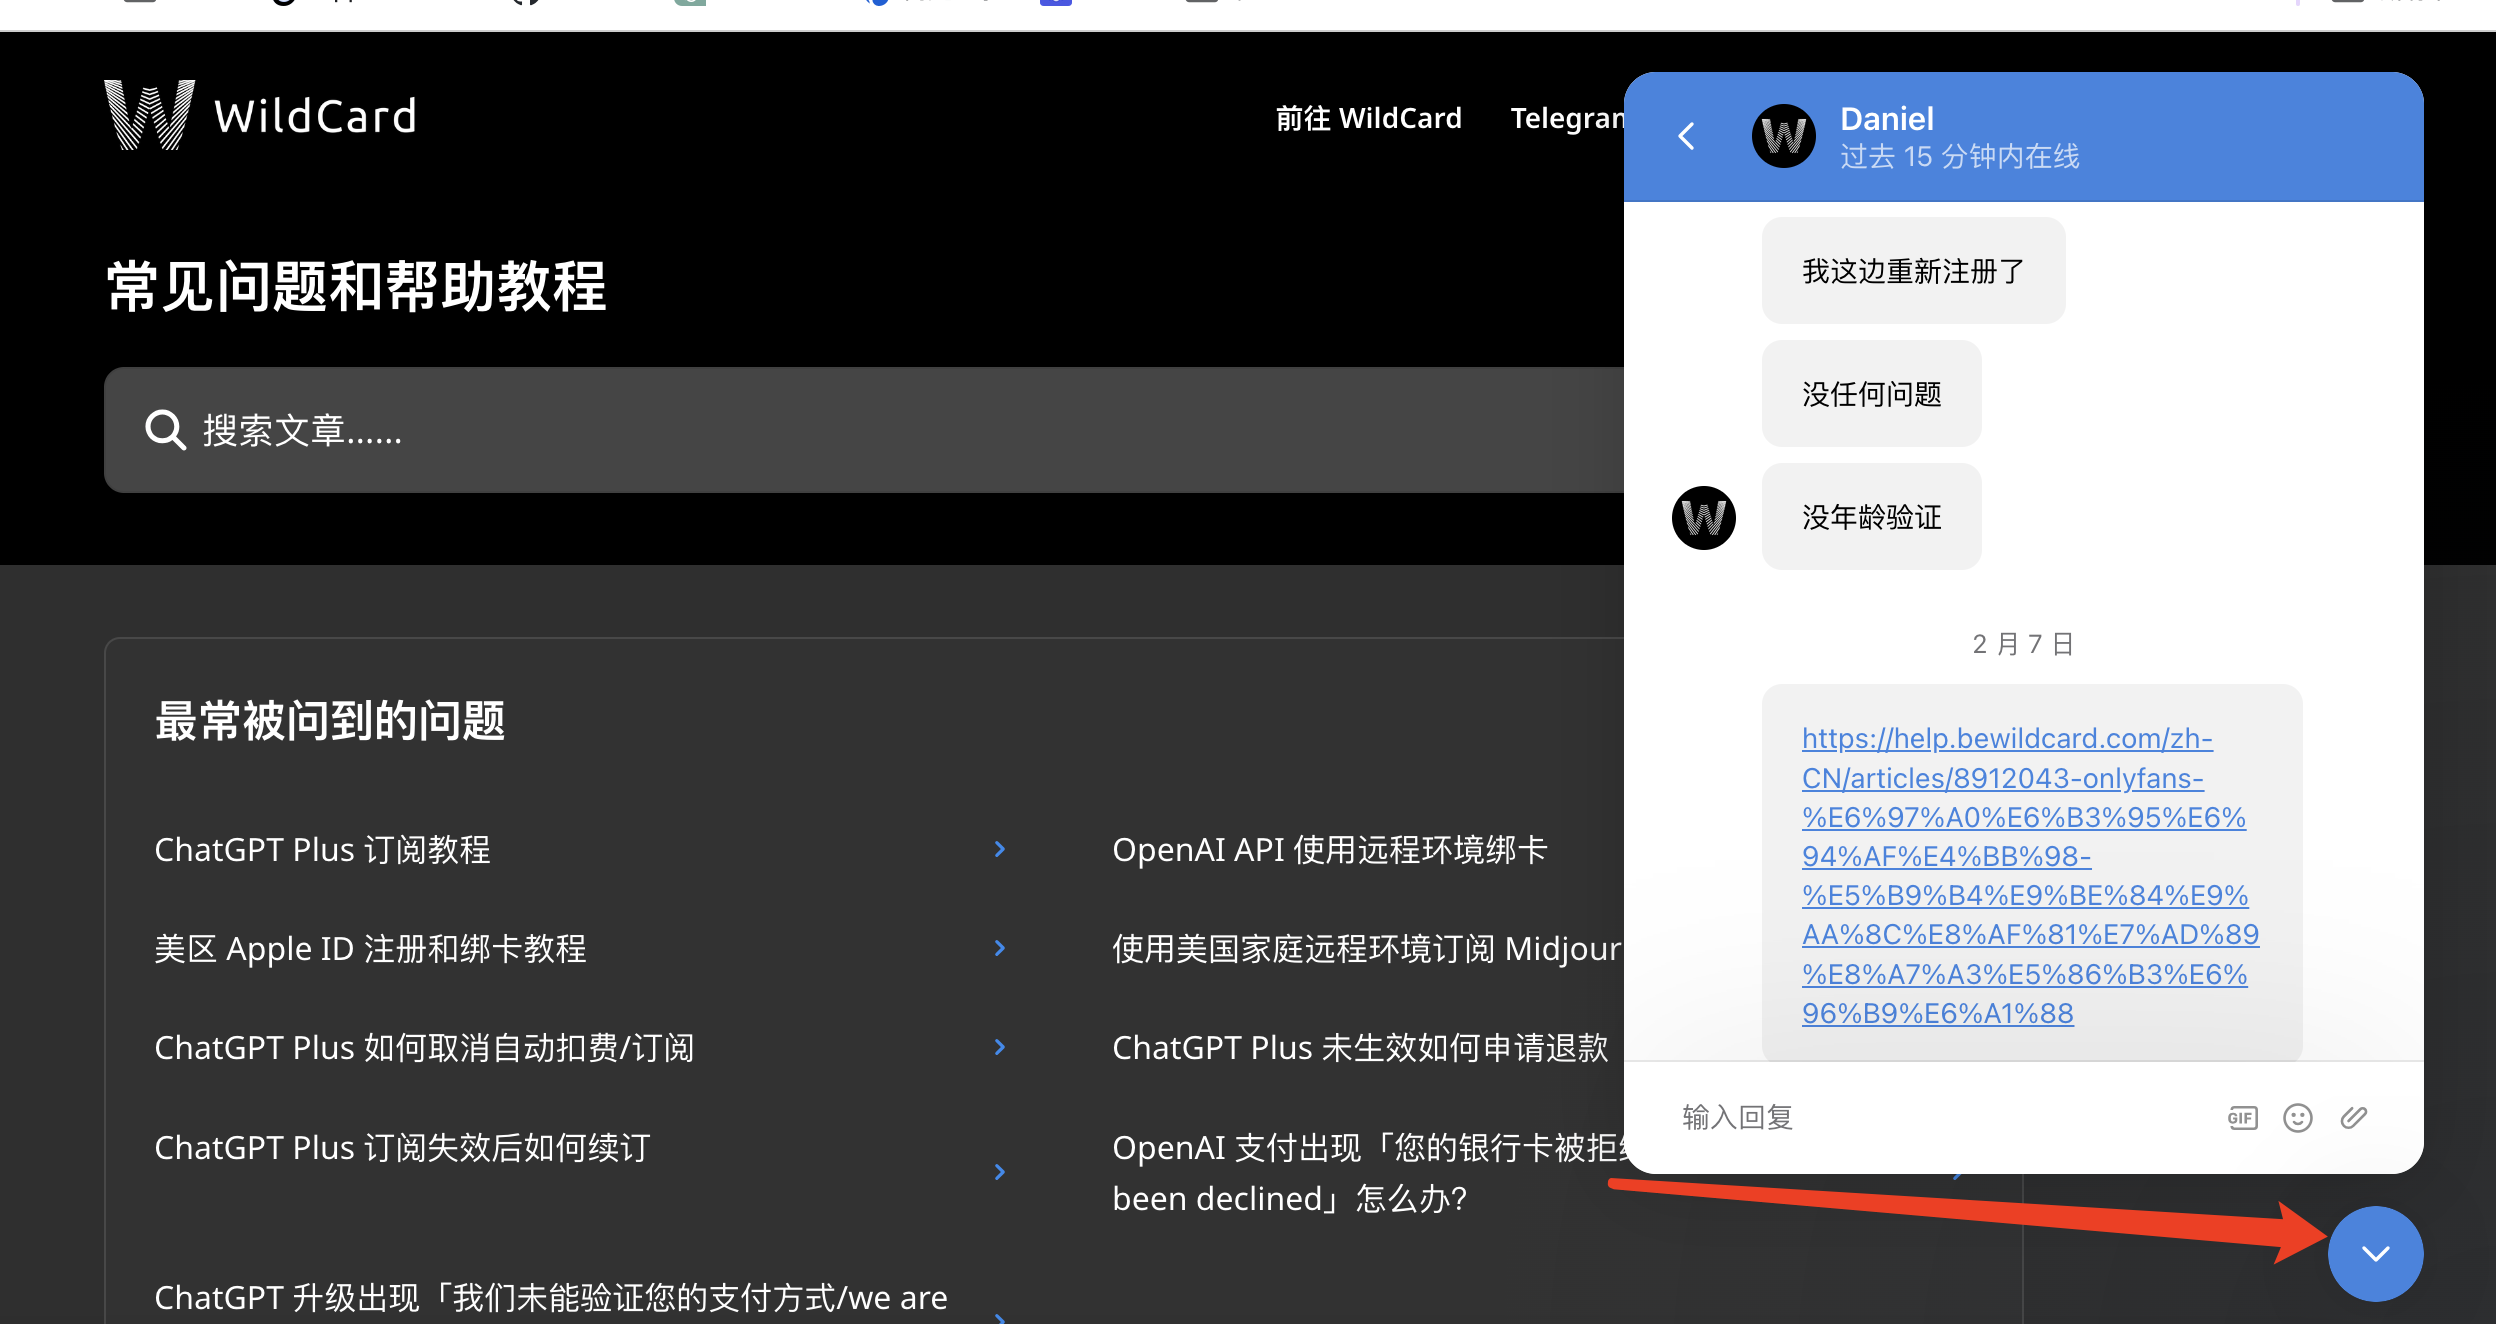The width and height of the screenshot is (2496, 1324).
Task: Open OpenAI API 使用远程环境绑卡 article
Action: click(1330, 849)
